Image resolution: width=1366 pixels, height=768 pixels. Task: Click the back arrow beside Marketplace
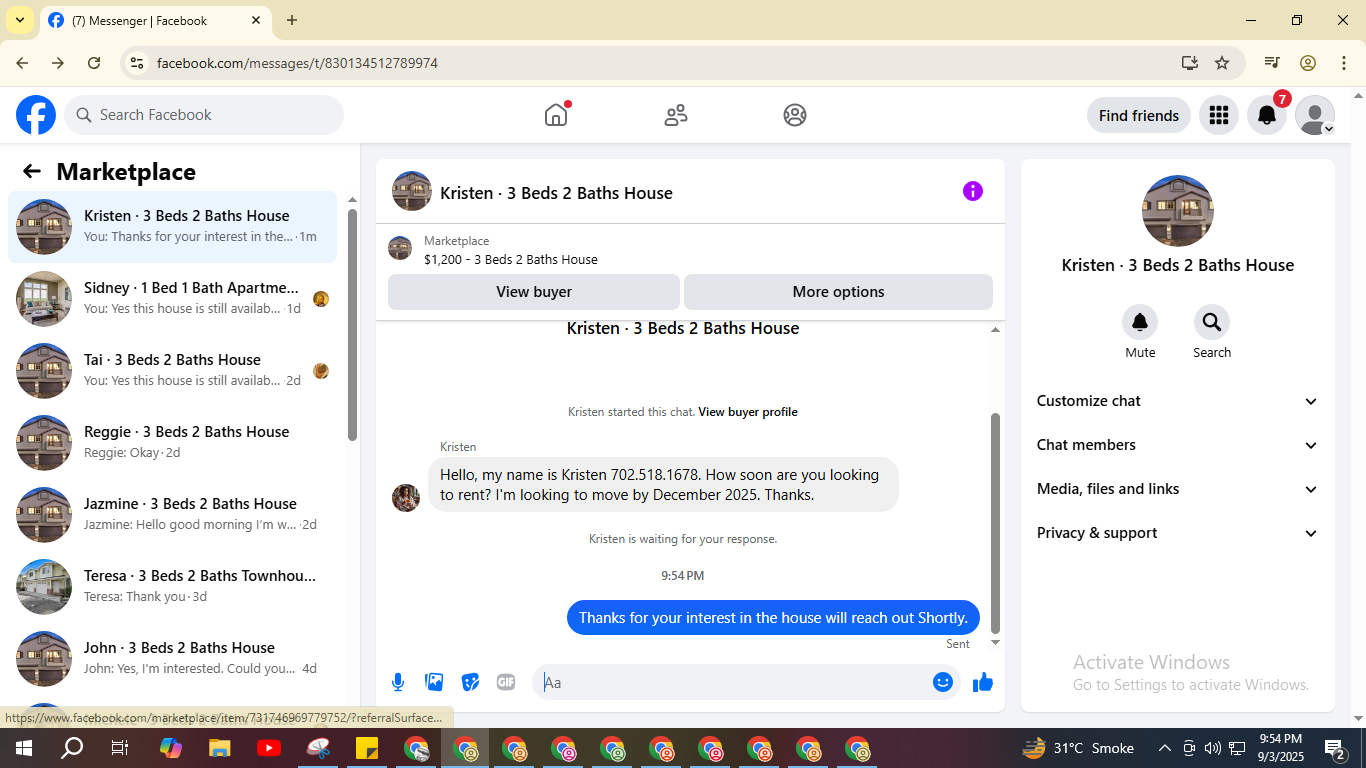(32, 171)
